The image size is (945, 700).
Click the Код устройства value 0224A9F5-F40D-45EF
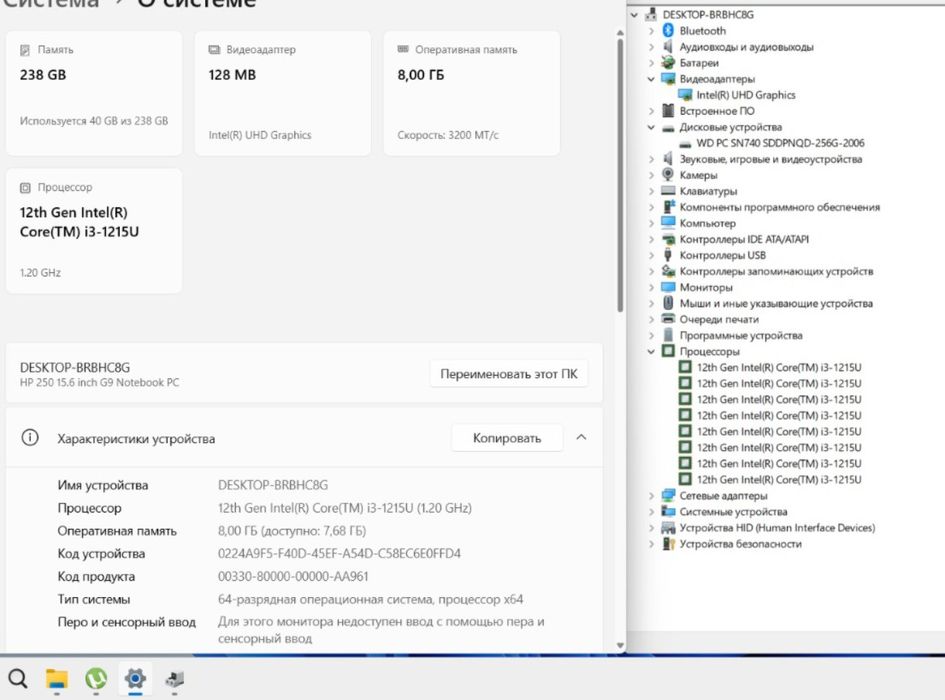tap(339, 553)
